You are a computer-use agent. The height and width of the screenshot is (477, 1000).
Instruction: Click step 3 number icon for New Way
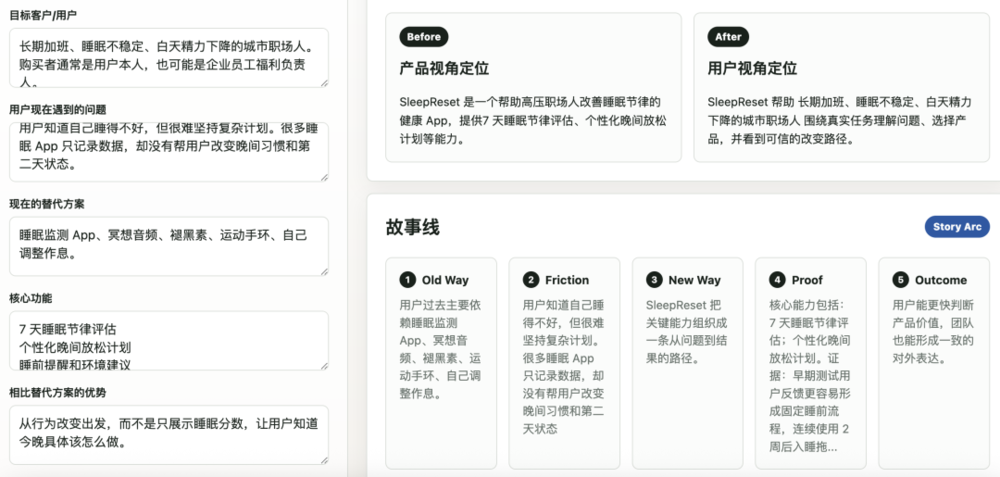654,280
